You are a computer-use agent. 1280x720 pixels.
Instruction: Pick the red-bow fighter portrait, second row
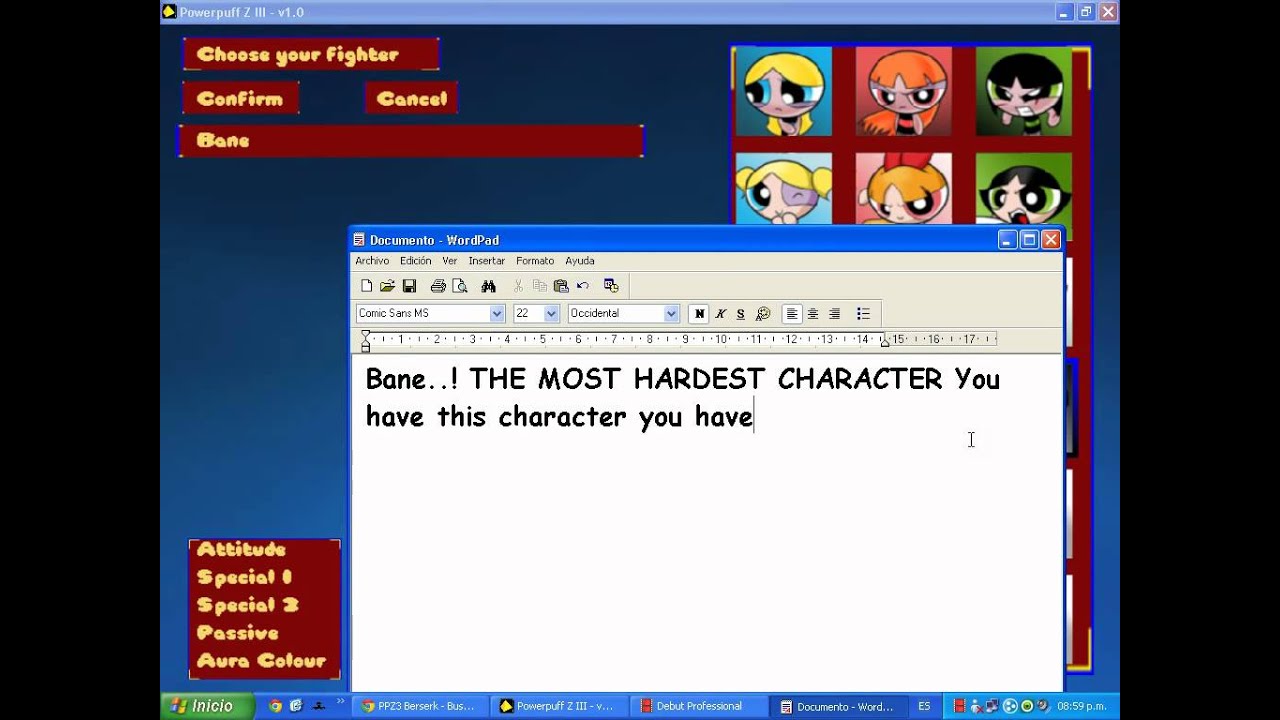coord(903,189)
